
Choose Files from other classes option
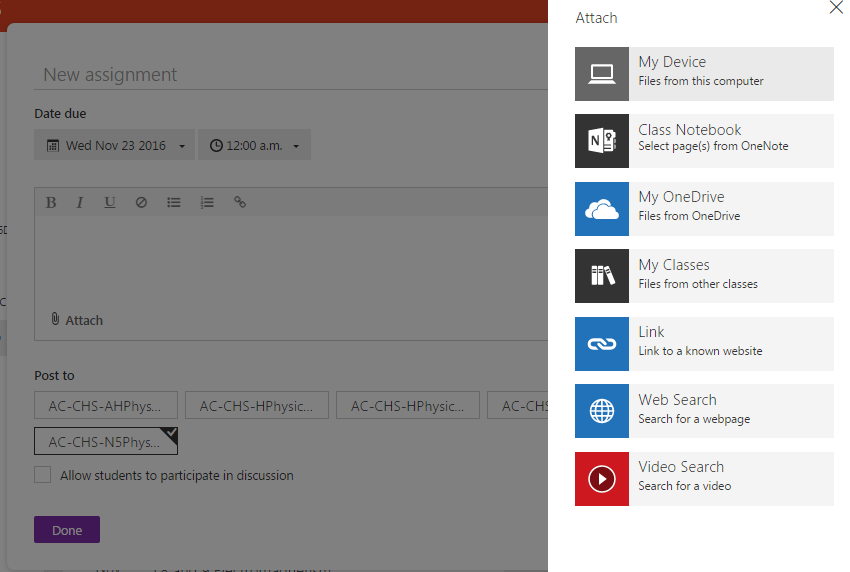(704, 276)
